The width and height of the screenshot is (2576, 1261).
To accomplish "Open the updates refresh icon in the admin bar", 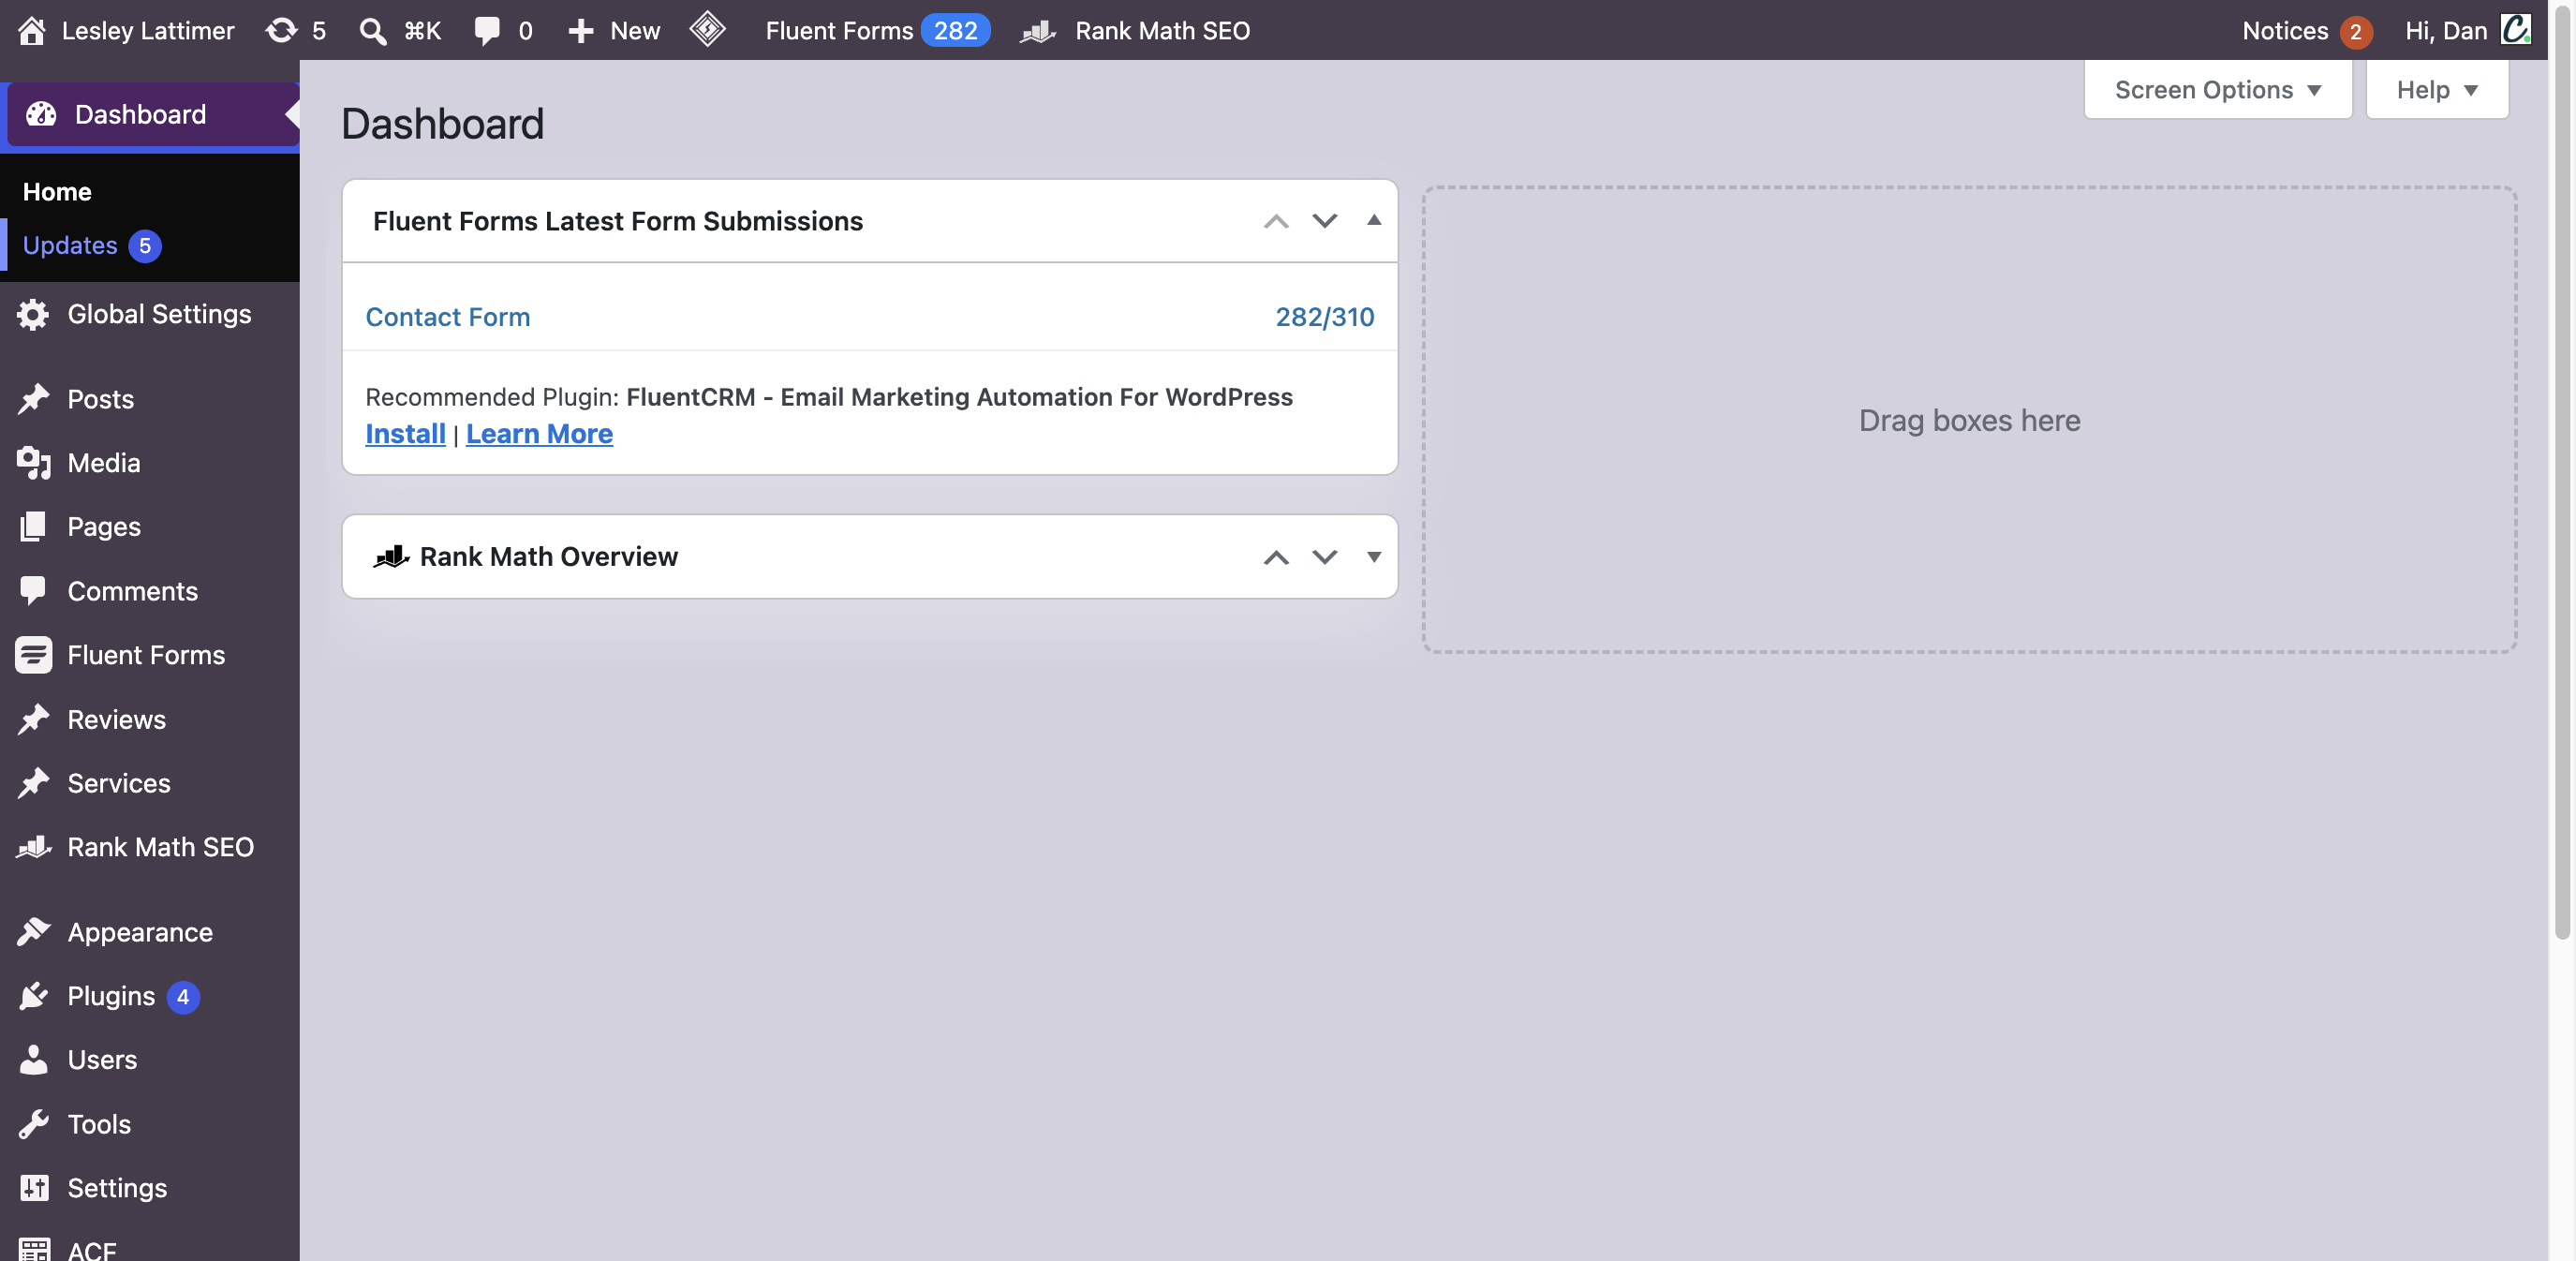I will pyautogui.click(x=281, y=30).
